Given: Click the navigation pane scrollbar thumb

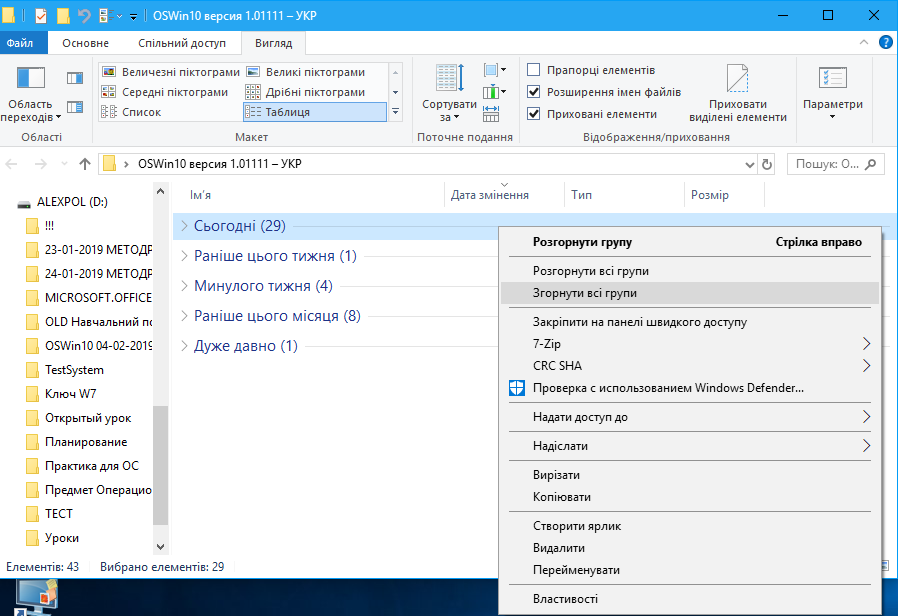Looking at the screenshot, I should pyautogui.click(x=160, y=465).
